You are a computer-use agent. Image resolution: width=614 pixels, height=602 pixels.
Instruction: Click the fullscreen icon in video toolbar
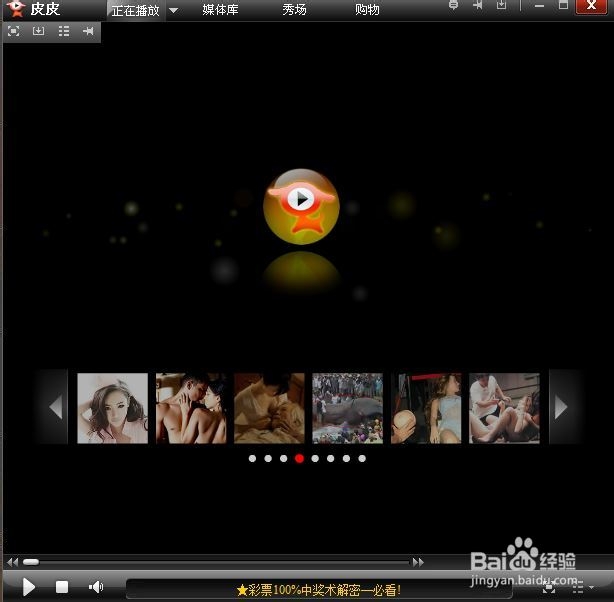pos(14,31)
